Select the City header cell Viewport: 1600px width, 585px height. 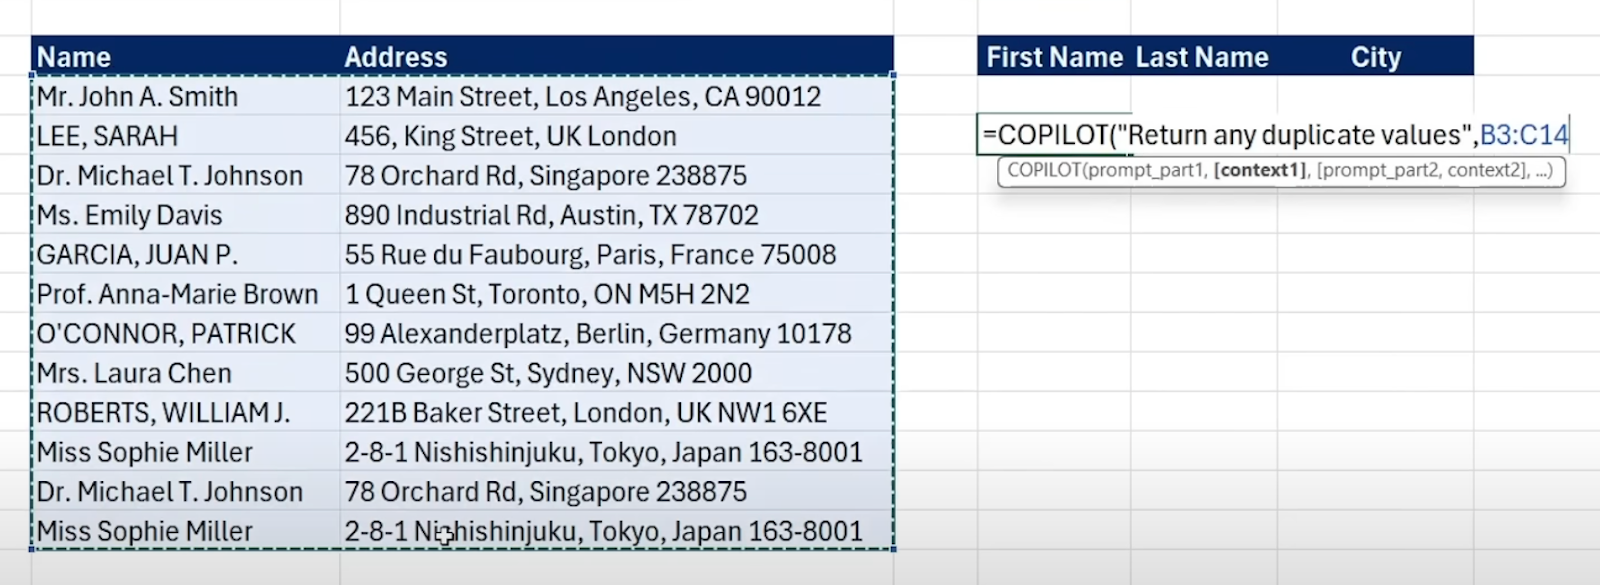click(1375, 57)
